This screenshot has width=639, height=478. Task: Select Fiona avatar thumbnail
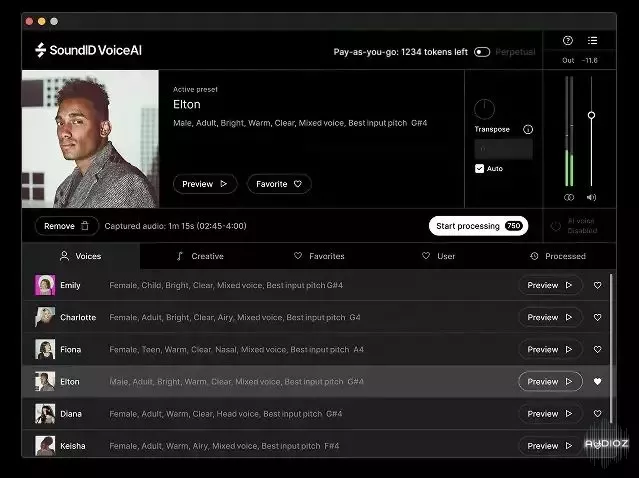pos(45,349)
